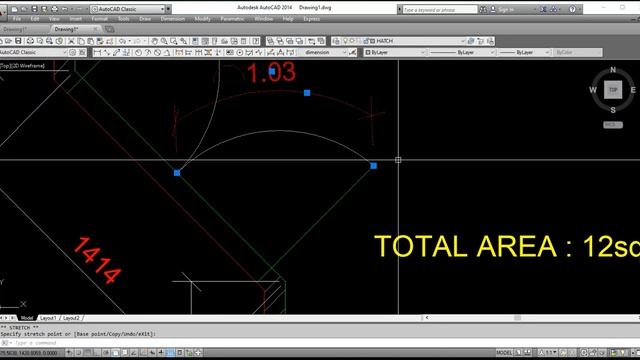Cut selected objects using the scissors icon
The height and width of the screenshot is (360, 640).
[71, 41]
